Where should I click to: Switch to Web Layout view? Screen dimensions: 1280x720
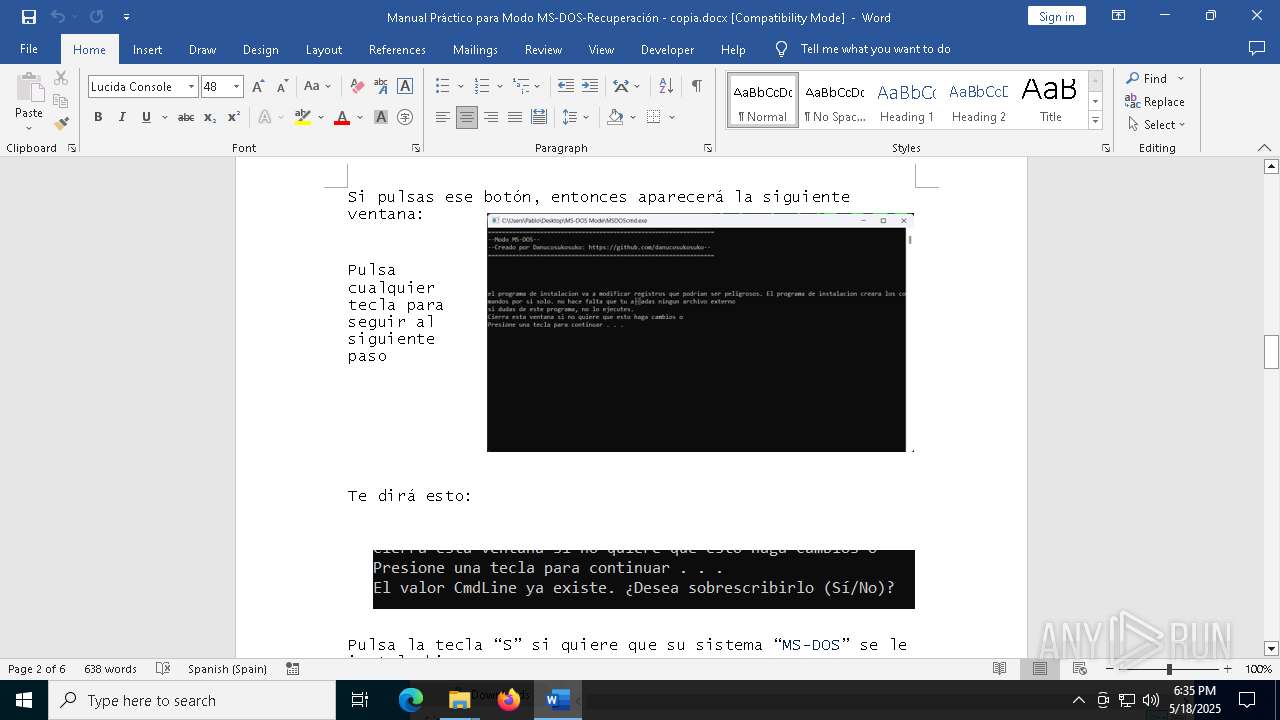point(1080,669)
